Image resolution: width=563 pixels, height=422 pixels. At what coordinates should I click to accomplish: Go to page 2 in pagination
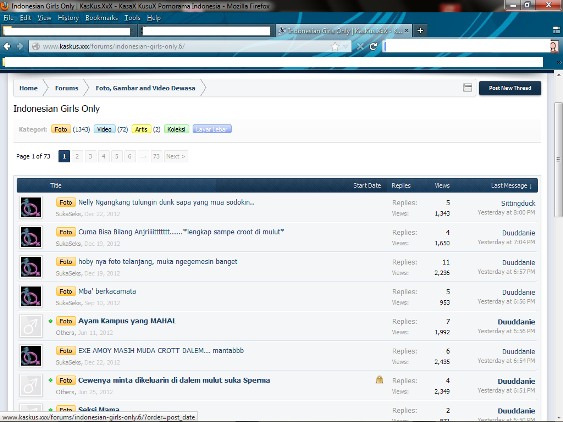point(77,156)
